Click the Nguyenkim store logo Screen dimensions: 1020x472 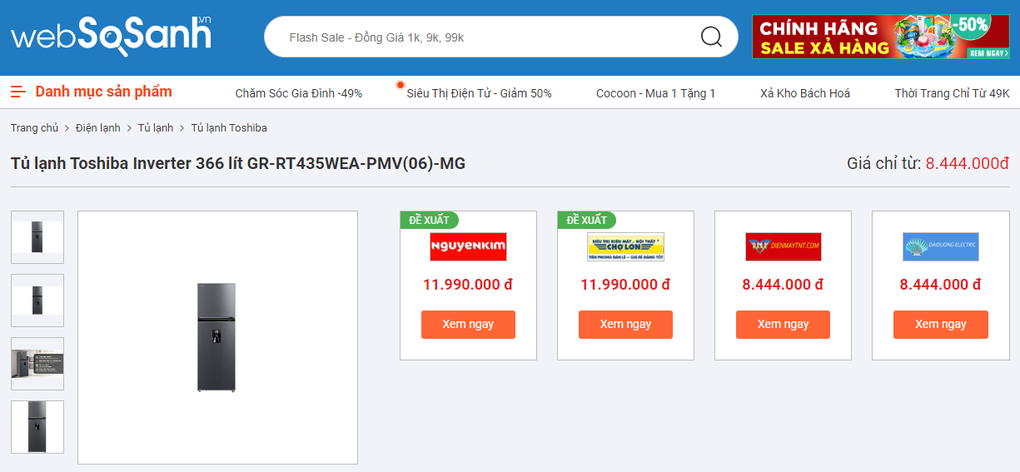(468, 247)
